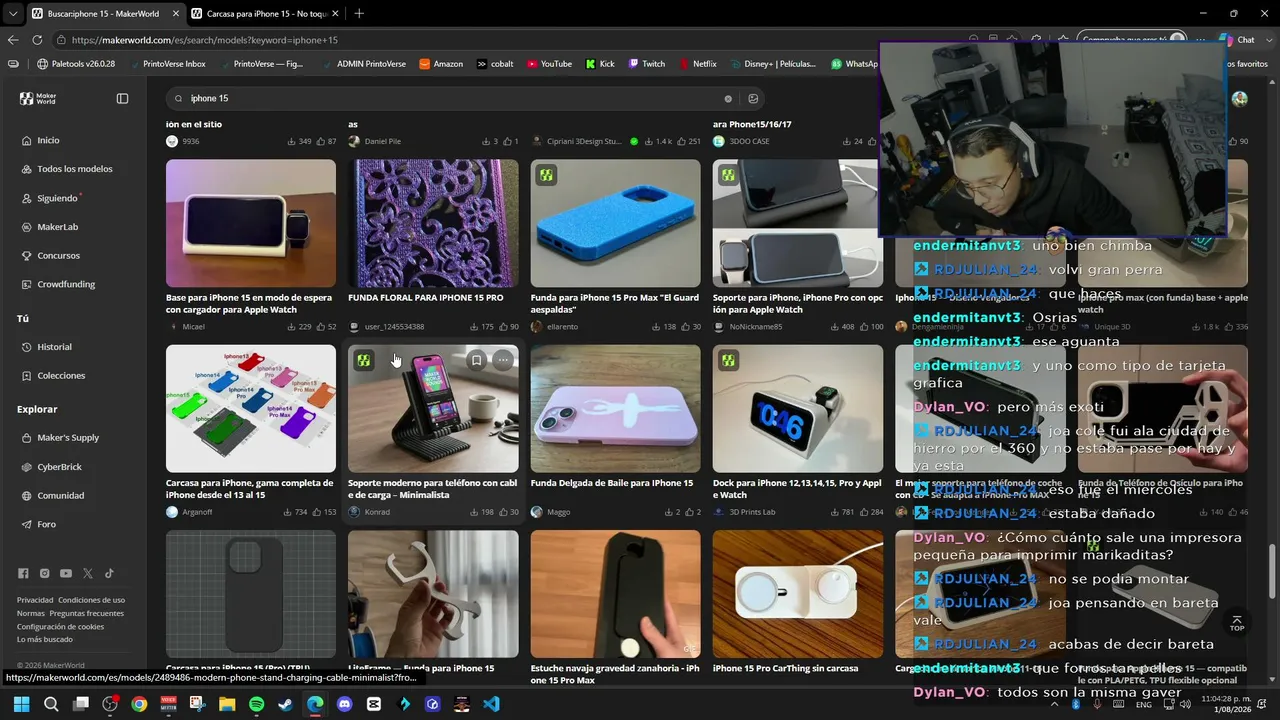The height and width of the screenshot is (720, 1280).
Task: Open Preguntas frecuentes link
Action: click(87, 613)
